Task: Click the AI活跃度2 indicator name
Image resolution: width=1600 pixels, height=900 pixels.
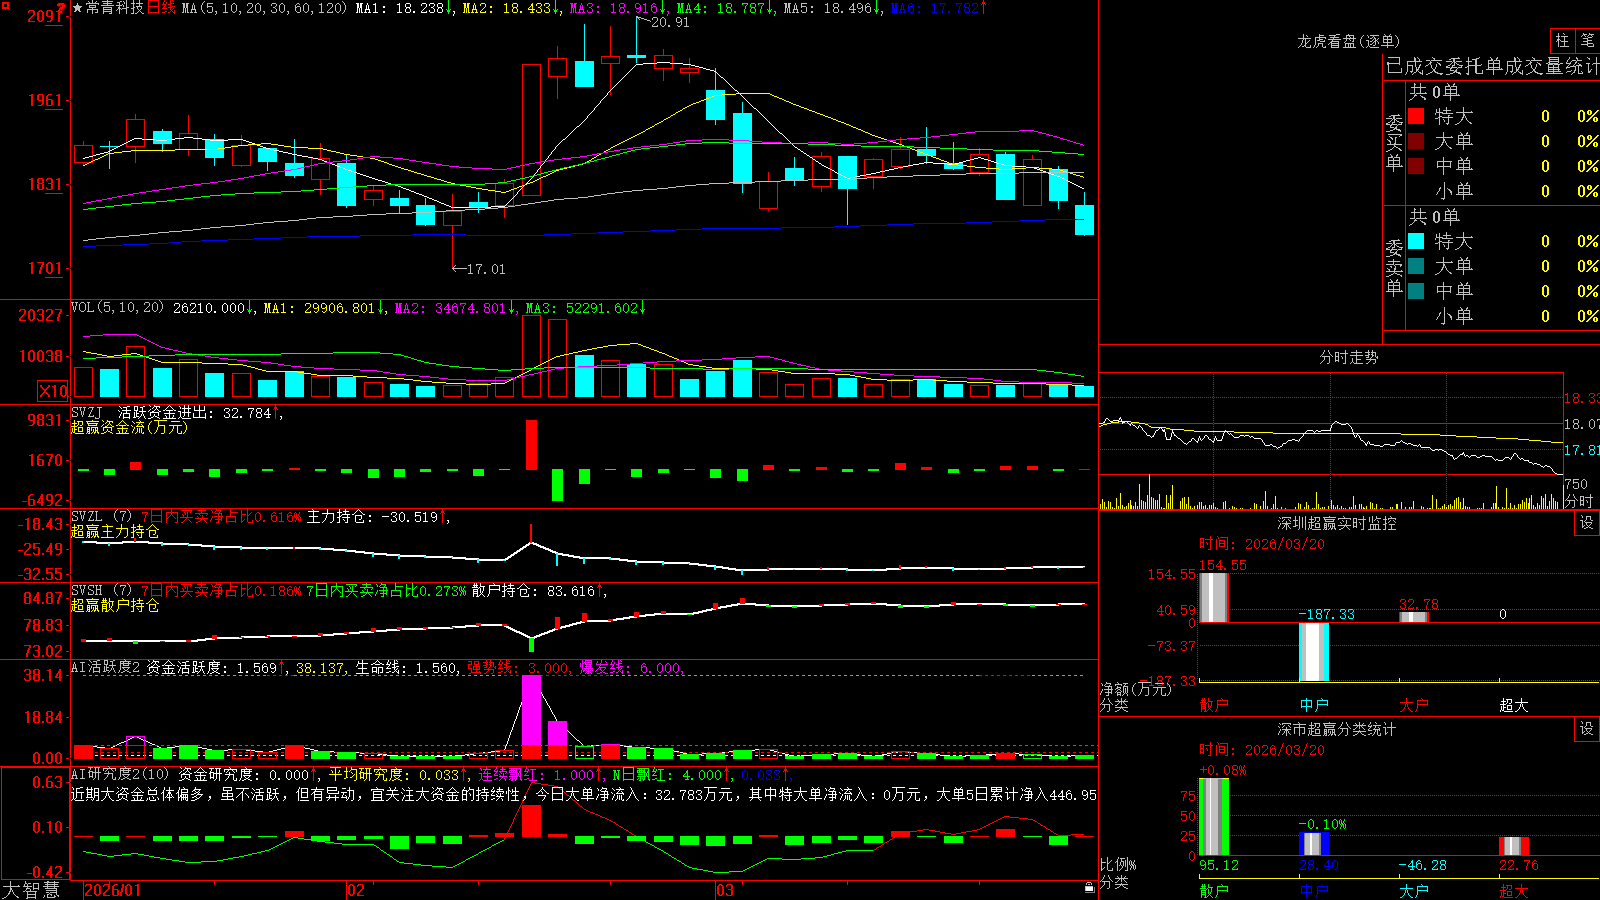Action: 106,668
